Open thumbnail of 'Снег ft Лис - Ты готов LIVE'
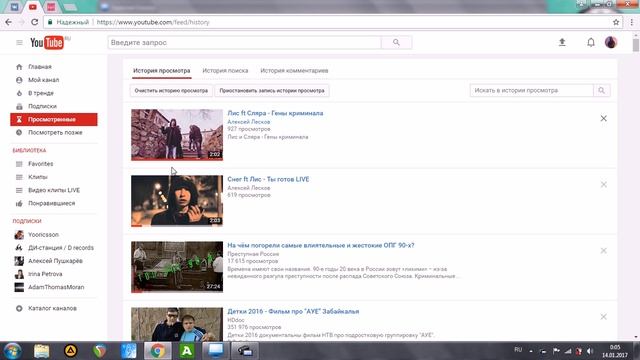 (x=177, y=201)
